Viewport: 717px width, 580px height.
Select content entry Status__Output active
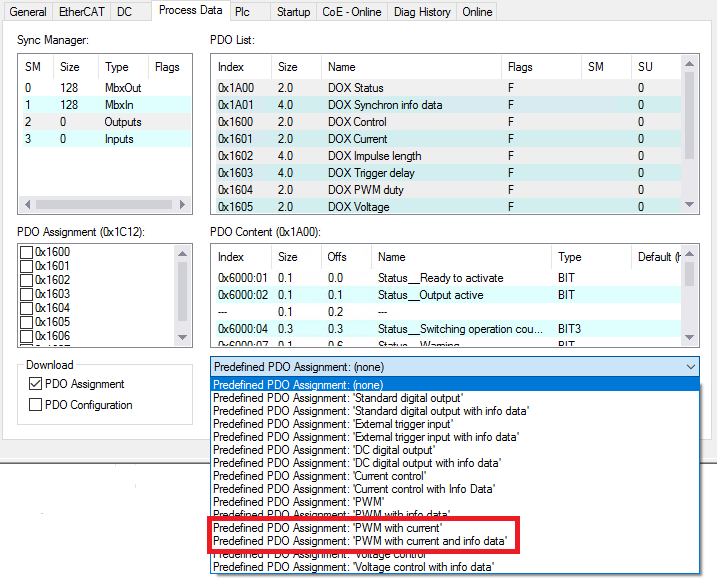(448, 295)
